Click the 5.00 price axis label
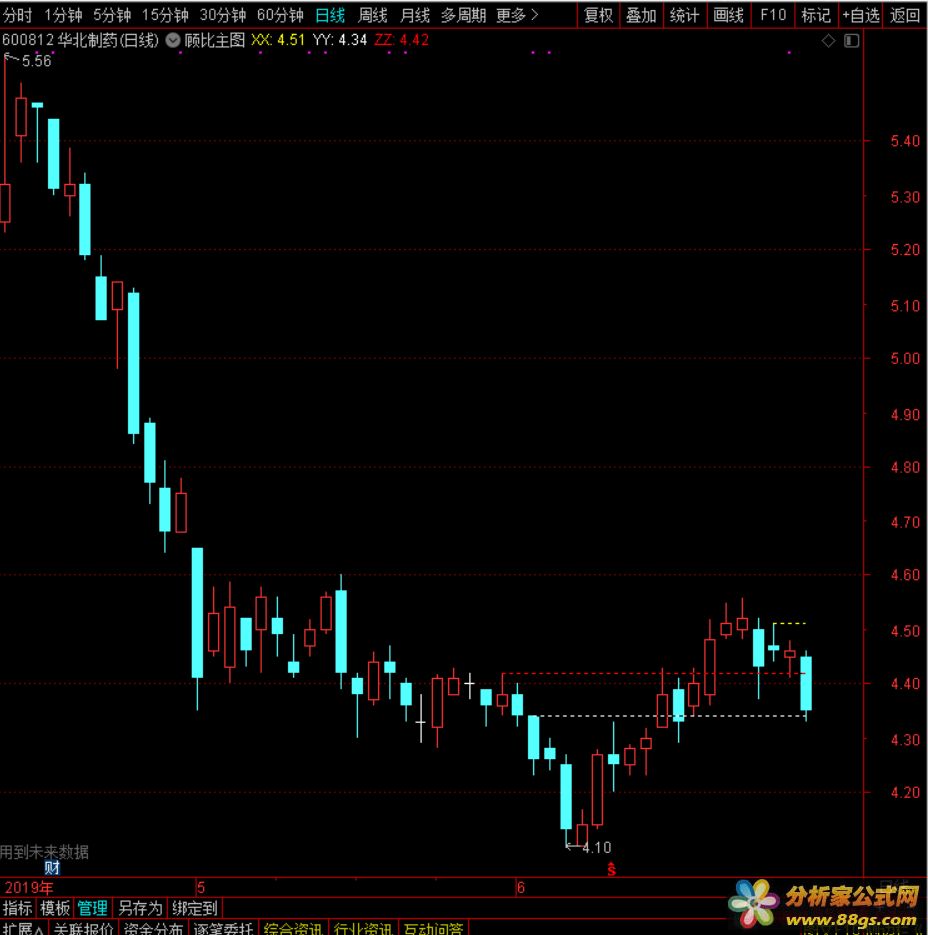928x935 pixels. [905, 358]
